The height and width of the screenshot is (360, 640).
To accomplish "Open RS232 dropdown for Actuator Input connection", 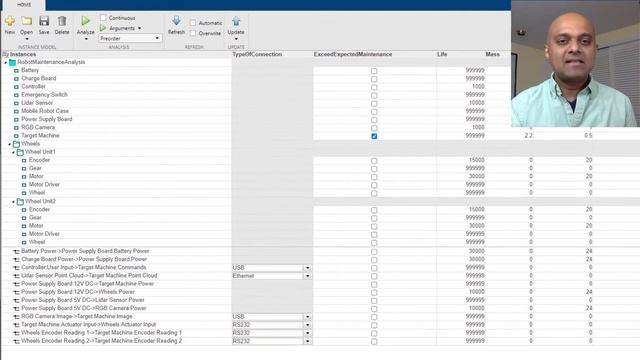I will [x=307, y=325].
